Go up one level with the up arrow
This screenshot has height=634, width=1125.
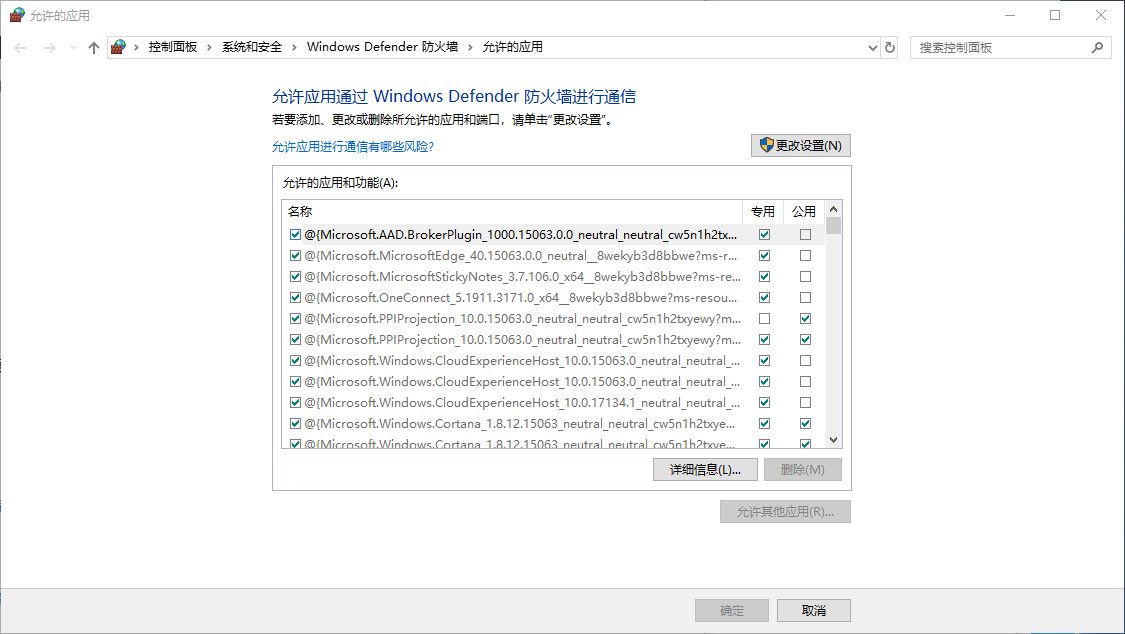point(93,48)
